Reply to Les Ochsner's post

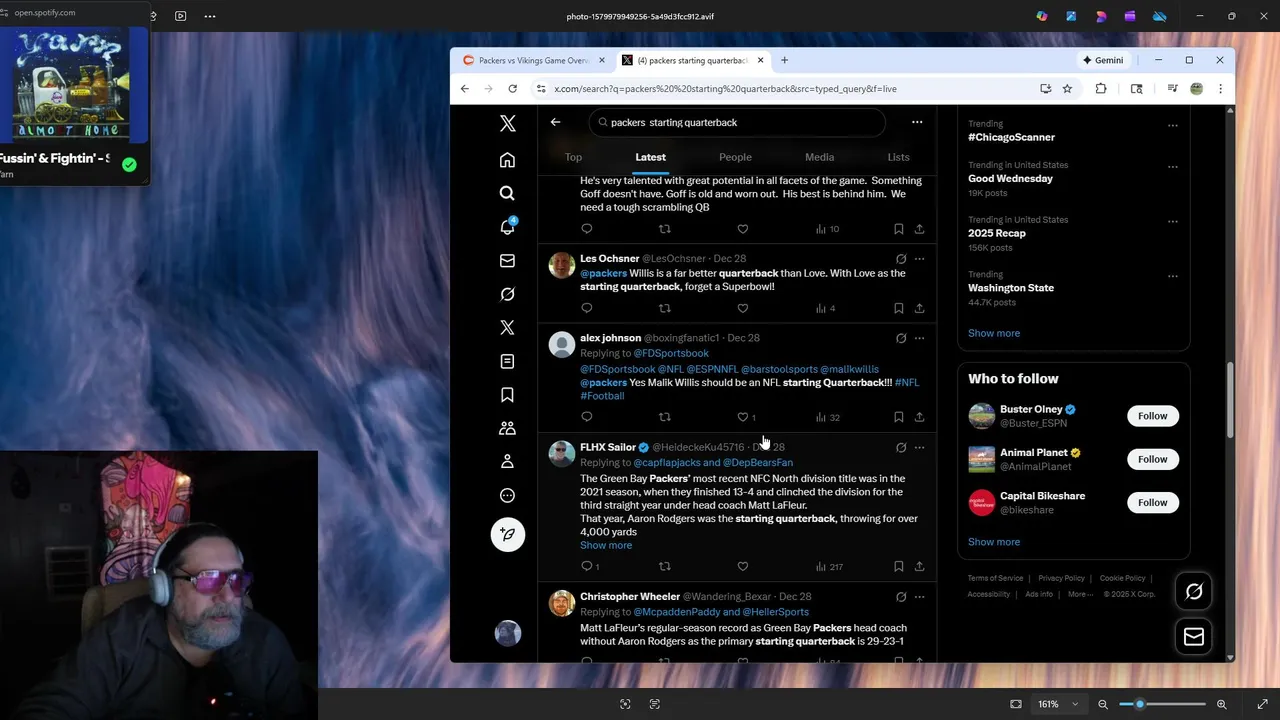point(587,308)
